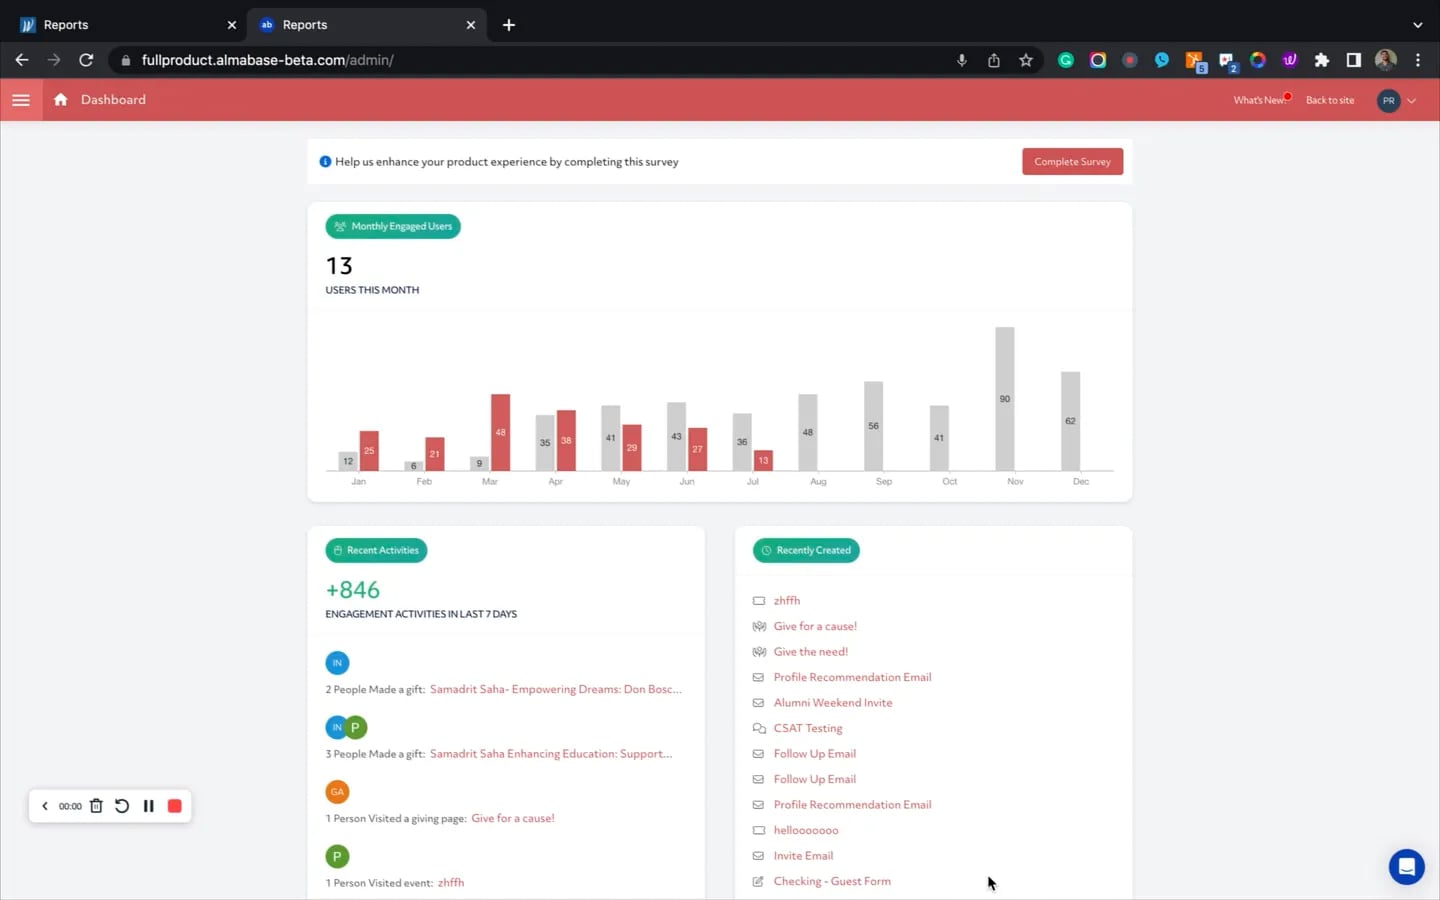Pause the screen recording
Viewport: 1440px width, 900px height.
pyautogui.click(x=148, y=806)
